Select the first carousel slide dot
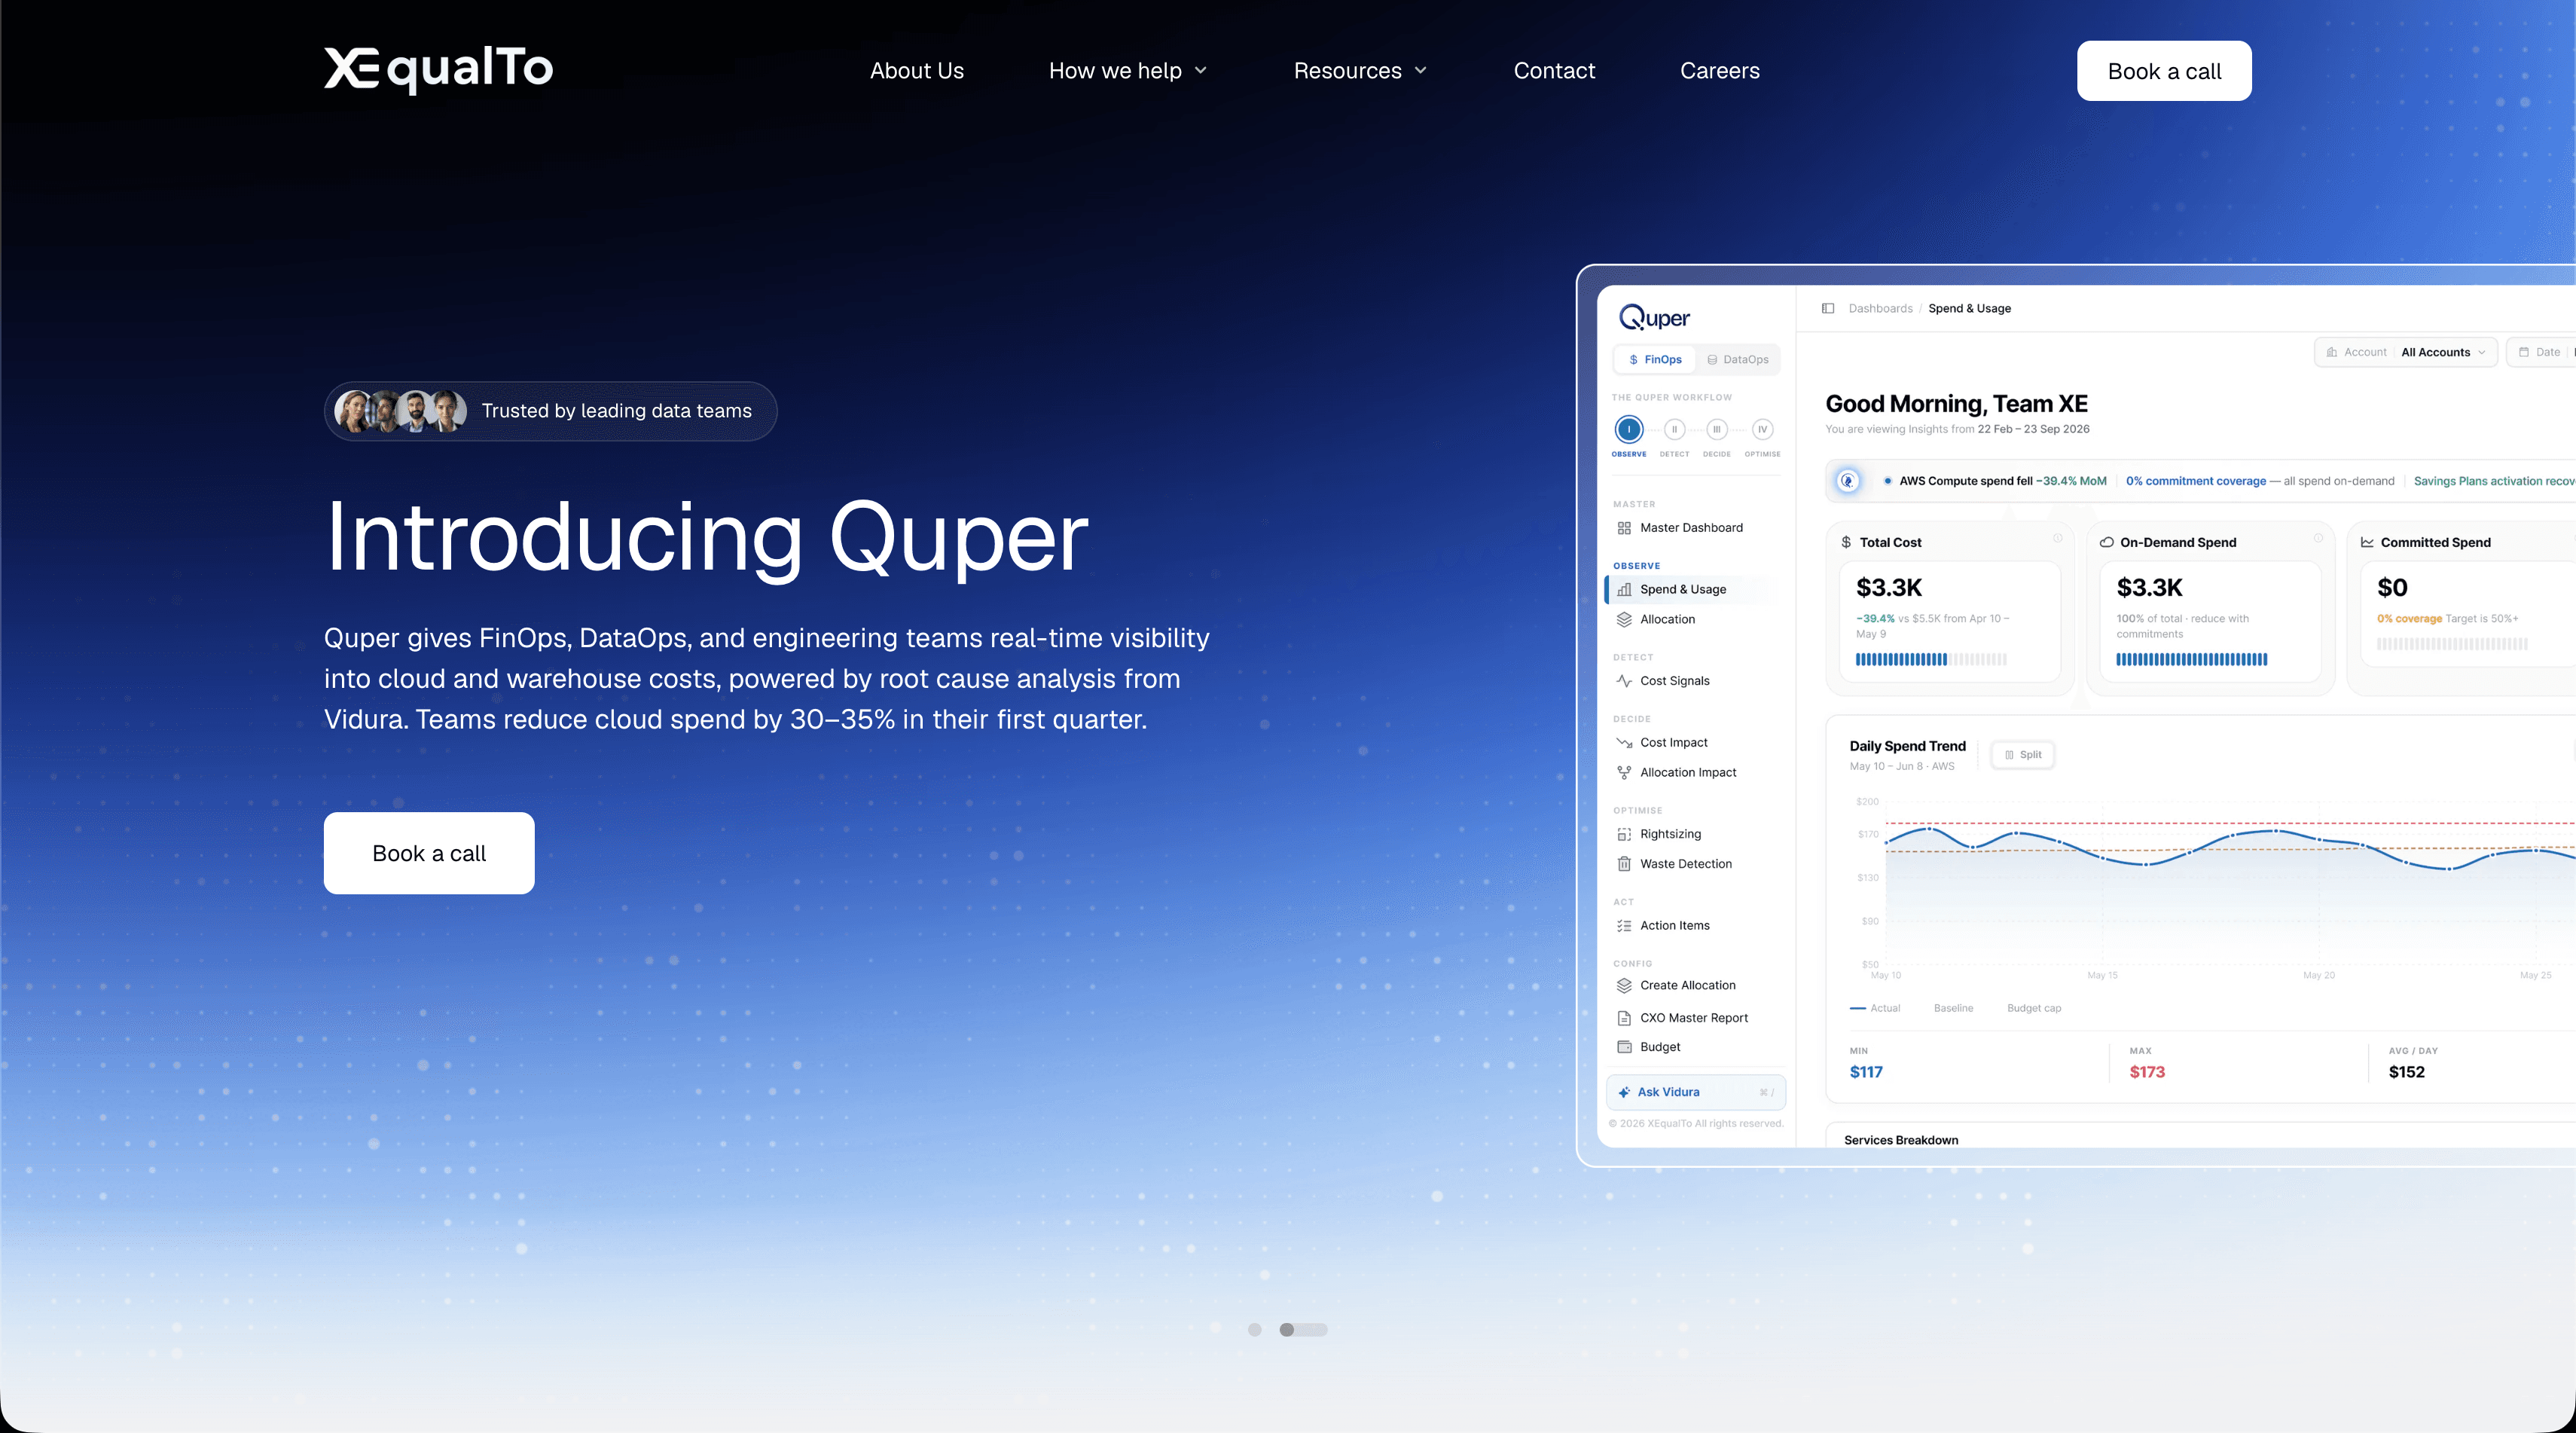Screen dimensions: 2576x1433 click(x=1254, y=1330)
